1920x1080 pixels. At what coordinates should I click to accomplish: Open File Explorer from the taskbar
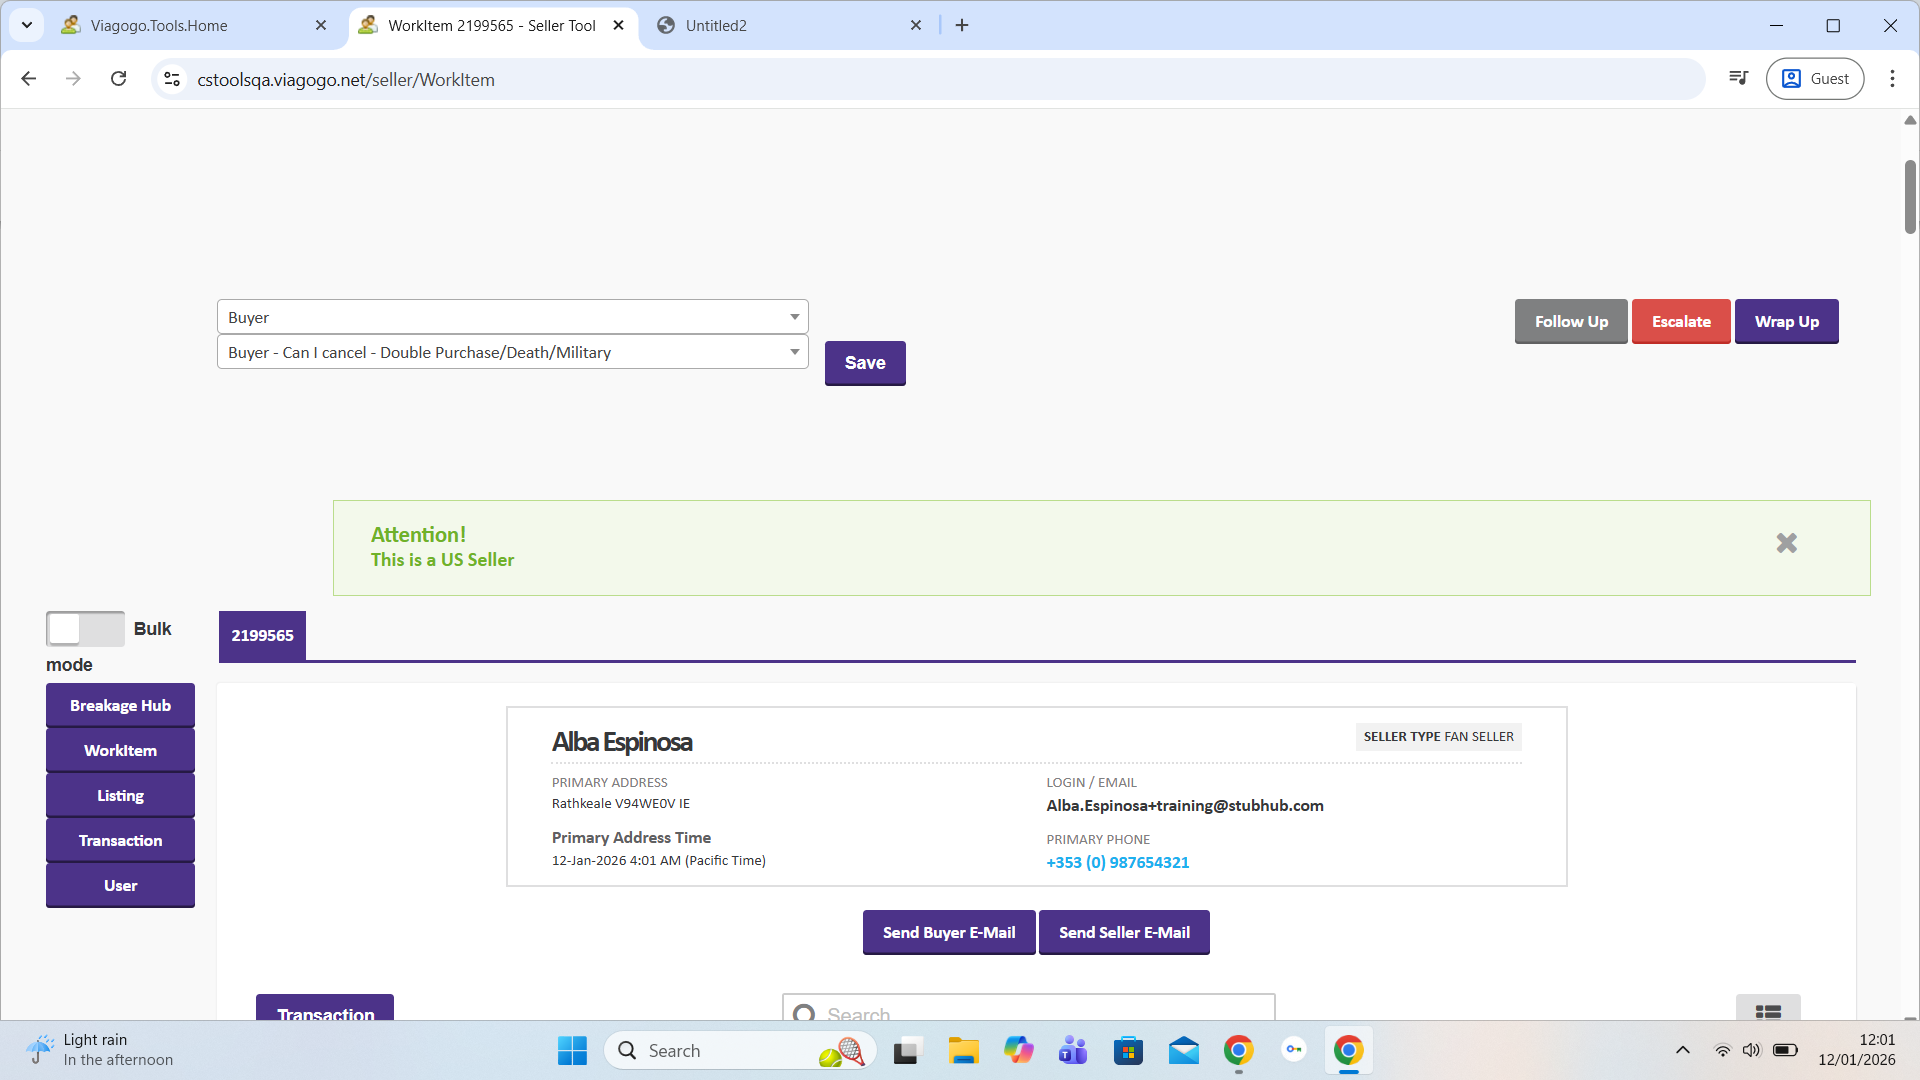click(x=963, y=1050)
